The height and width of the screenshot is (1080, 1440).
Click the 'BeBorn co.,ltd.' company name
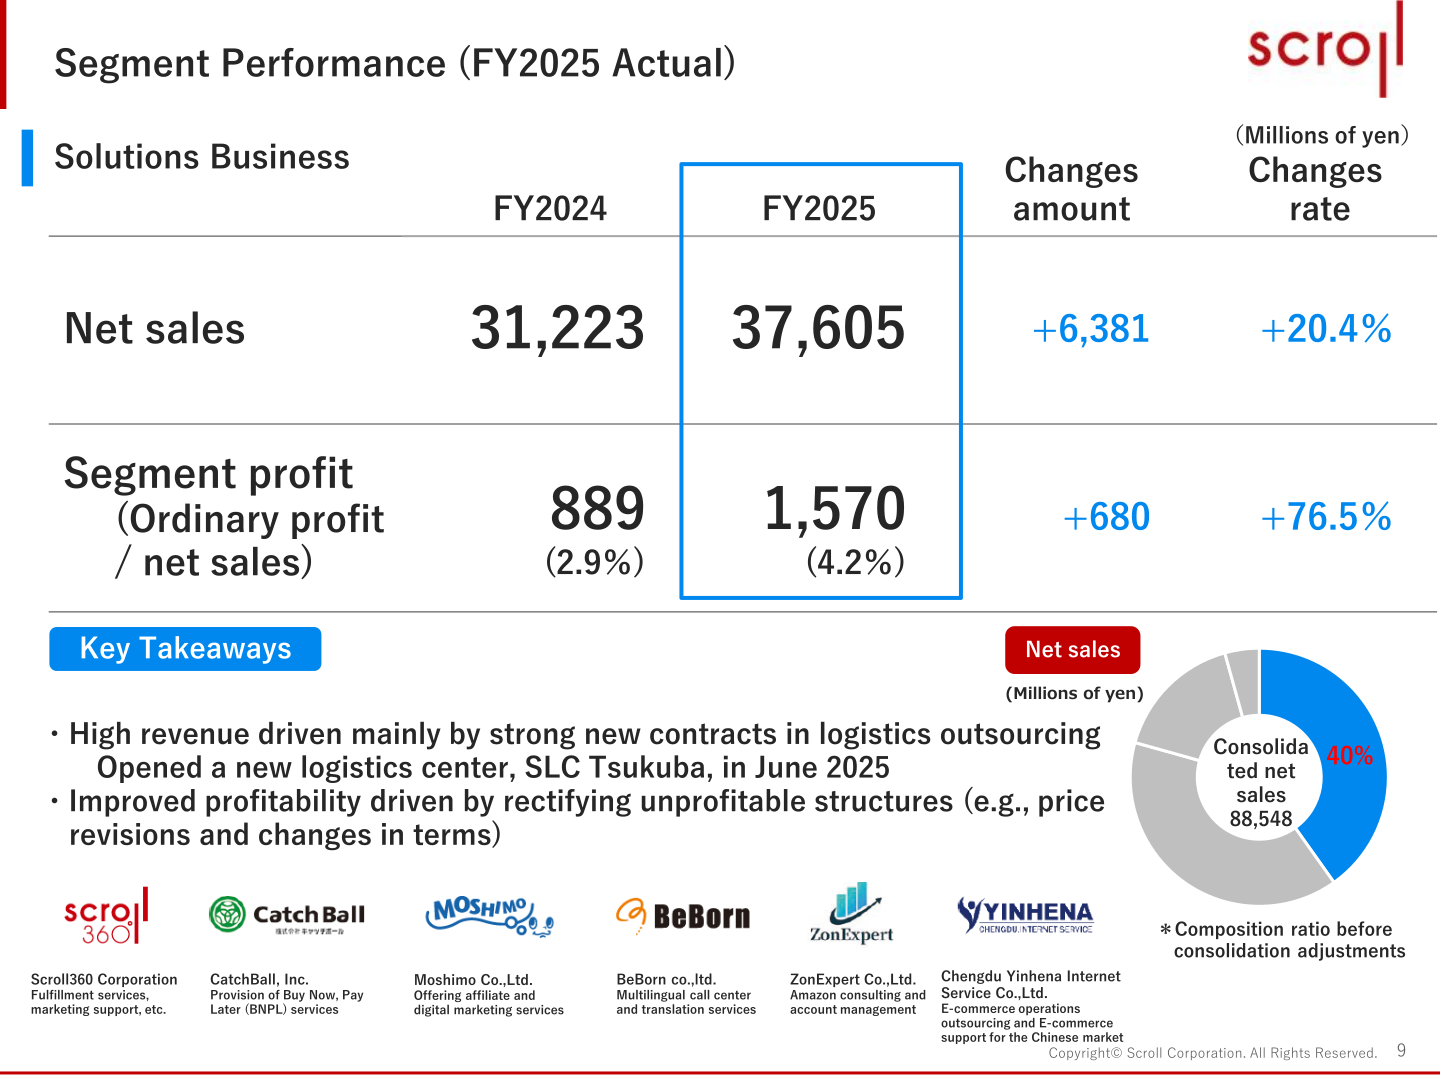(x=666, y=980)
